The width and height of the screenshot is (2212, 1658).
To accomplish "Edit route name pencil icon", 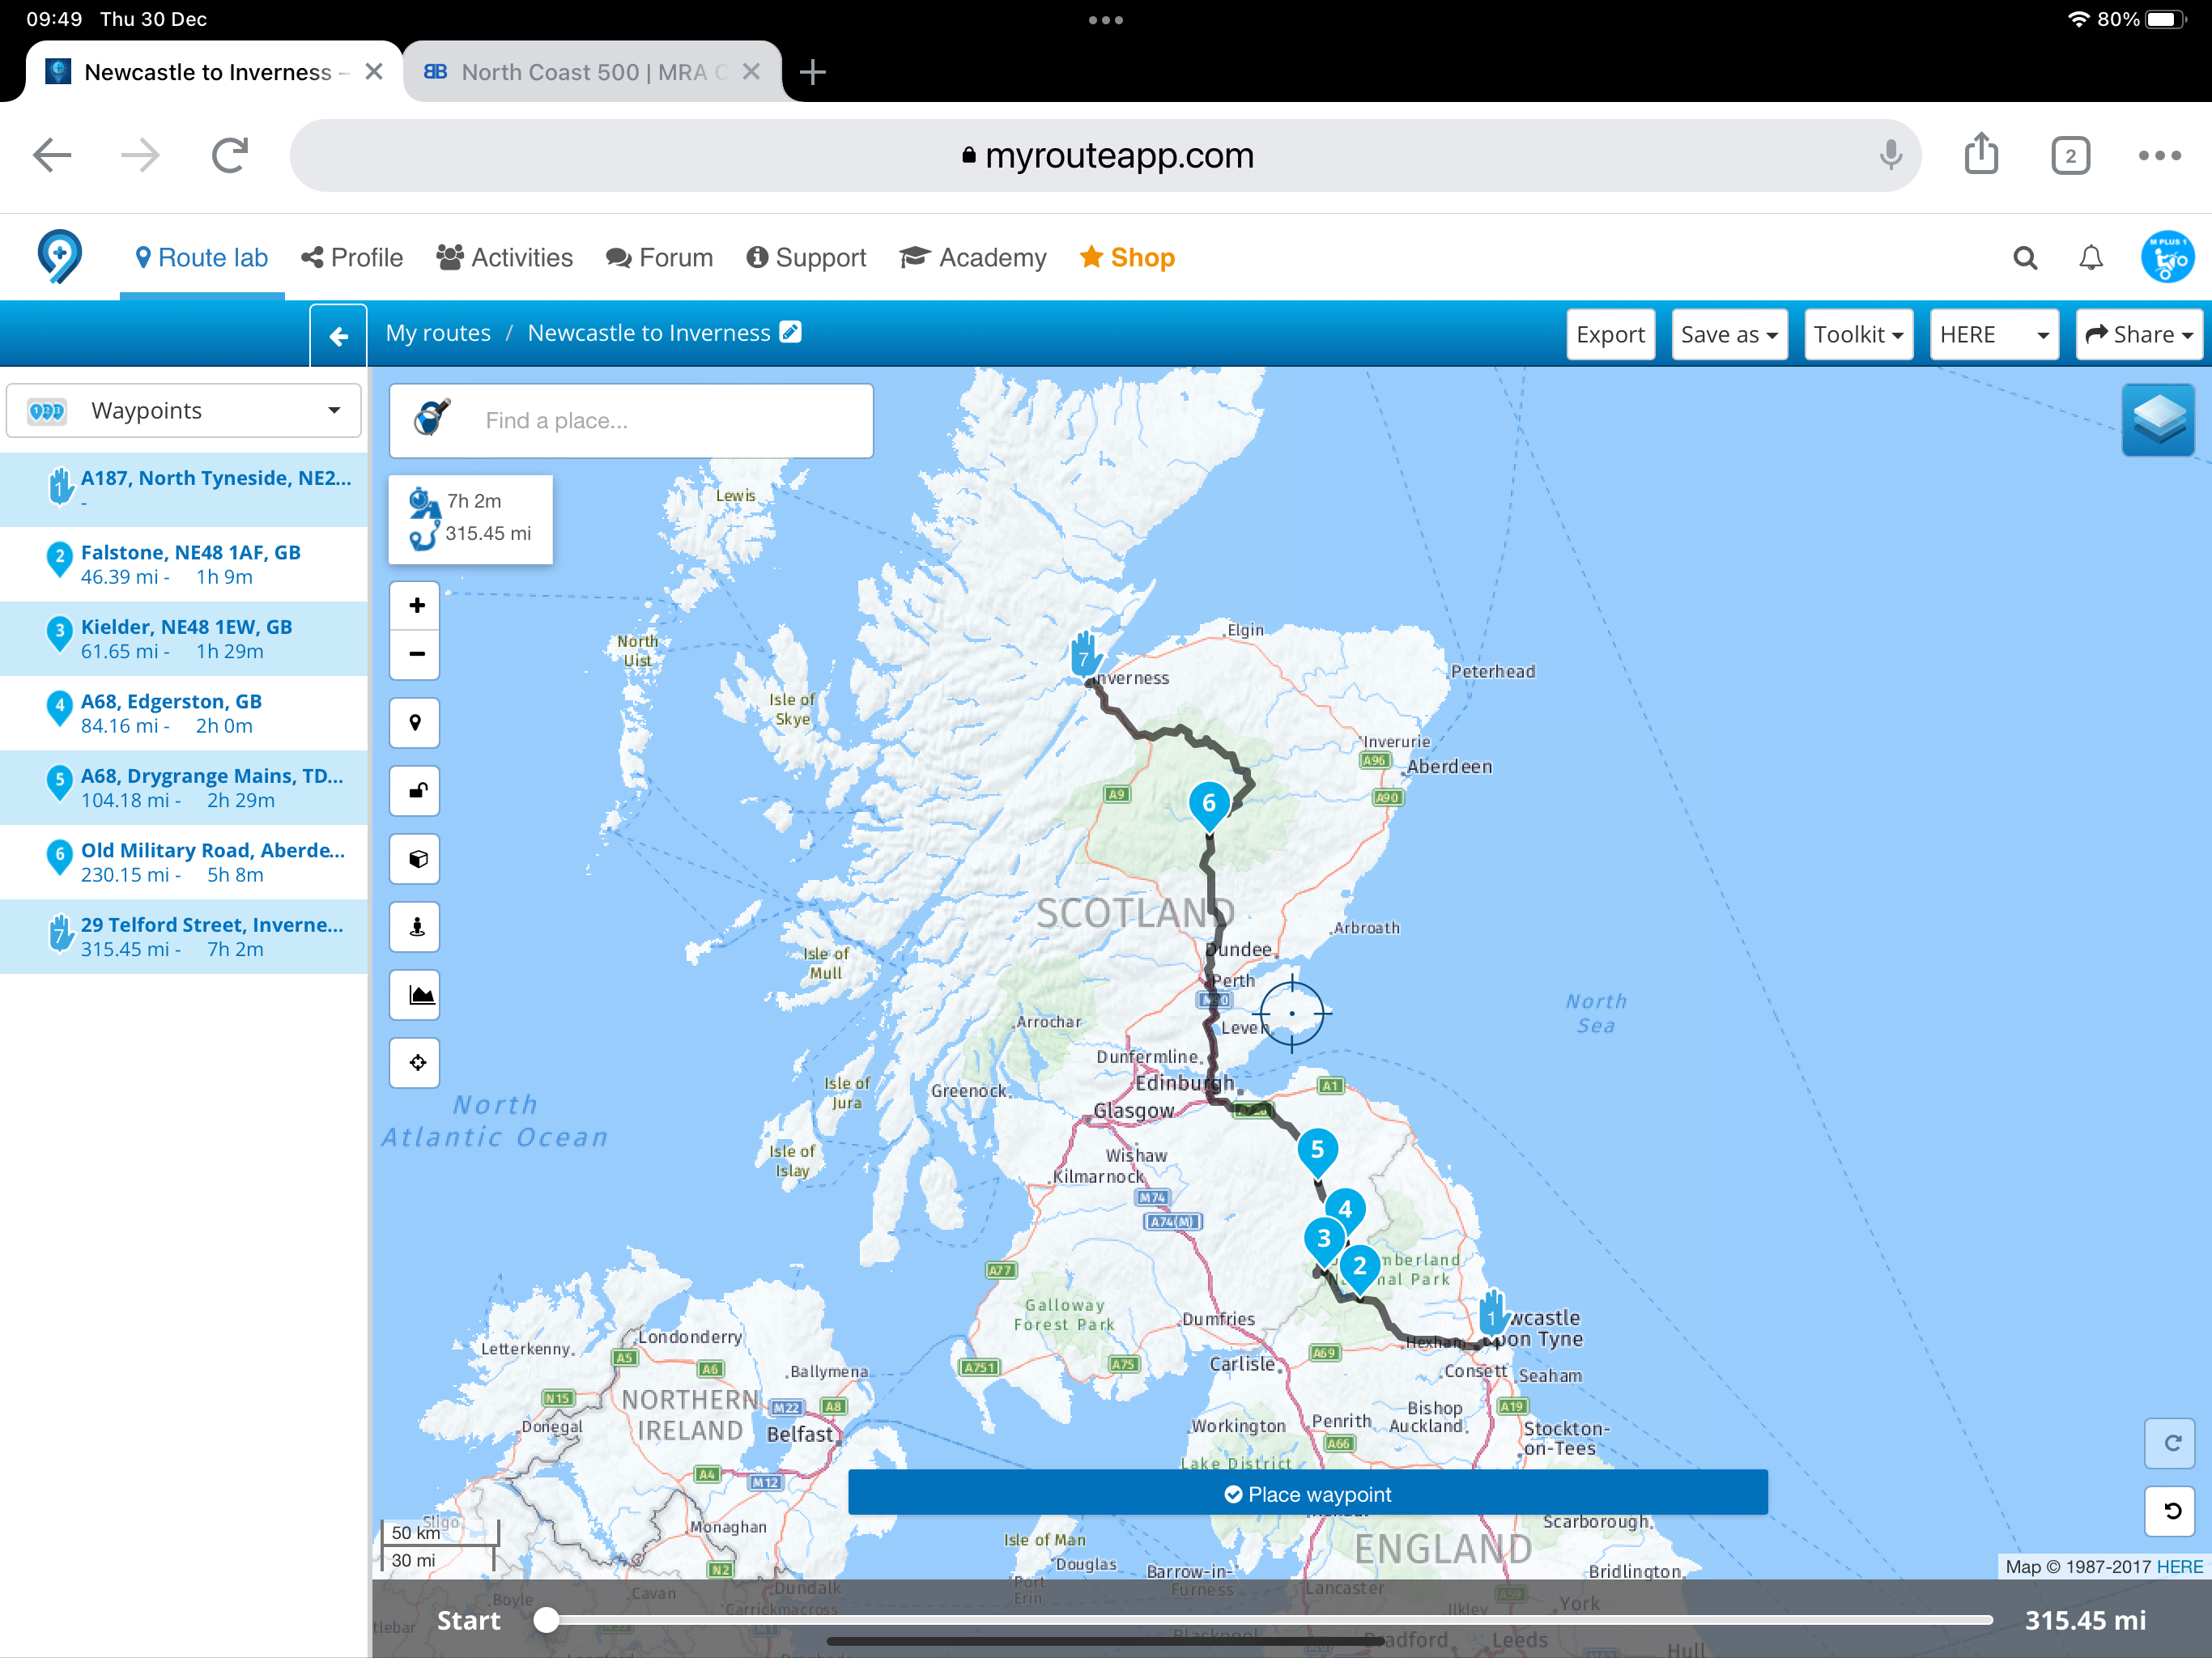I will click(790, 332).
